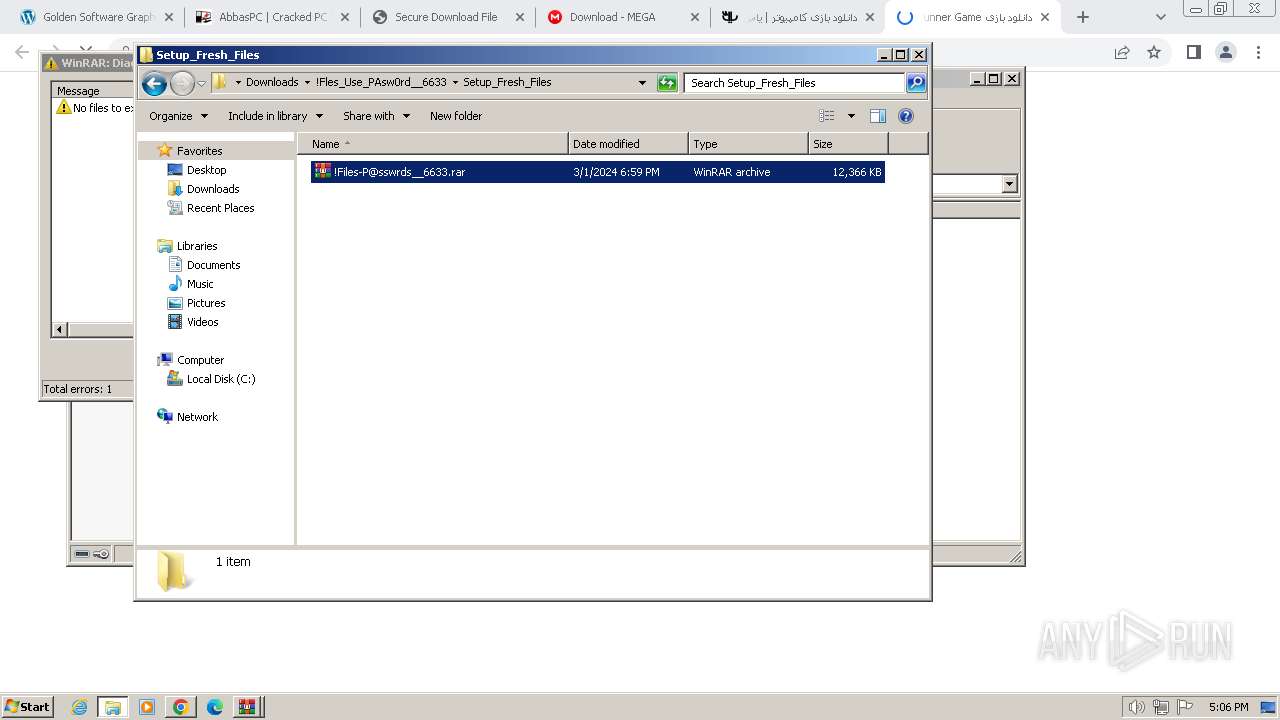The width and height of the screenshot is (1280, 720).
Task: Click Downloads breadcrumb in address bar
Action: (x=272, y=82)
